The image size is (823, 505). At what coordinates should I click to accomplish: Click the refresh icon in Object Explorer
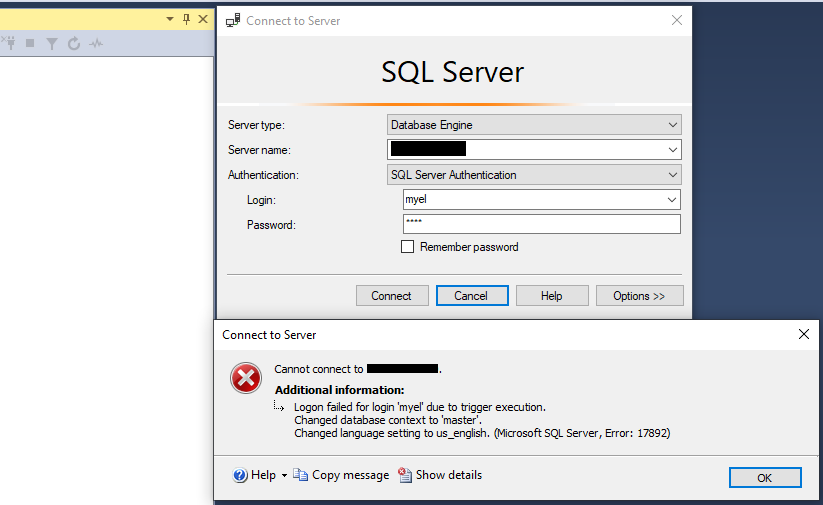74,44
